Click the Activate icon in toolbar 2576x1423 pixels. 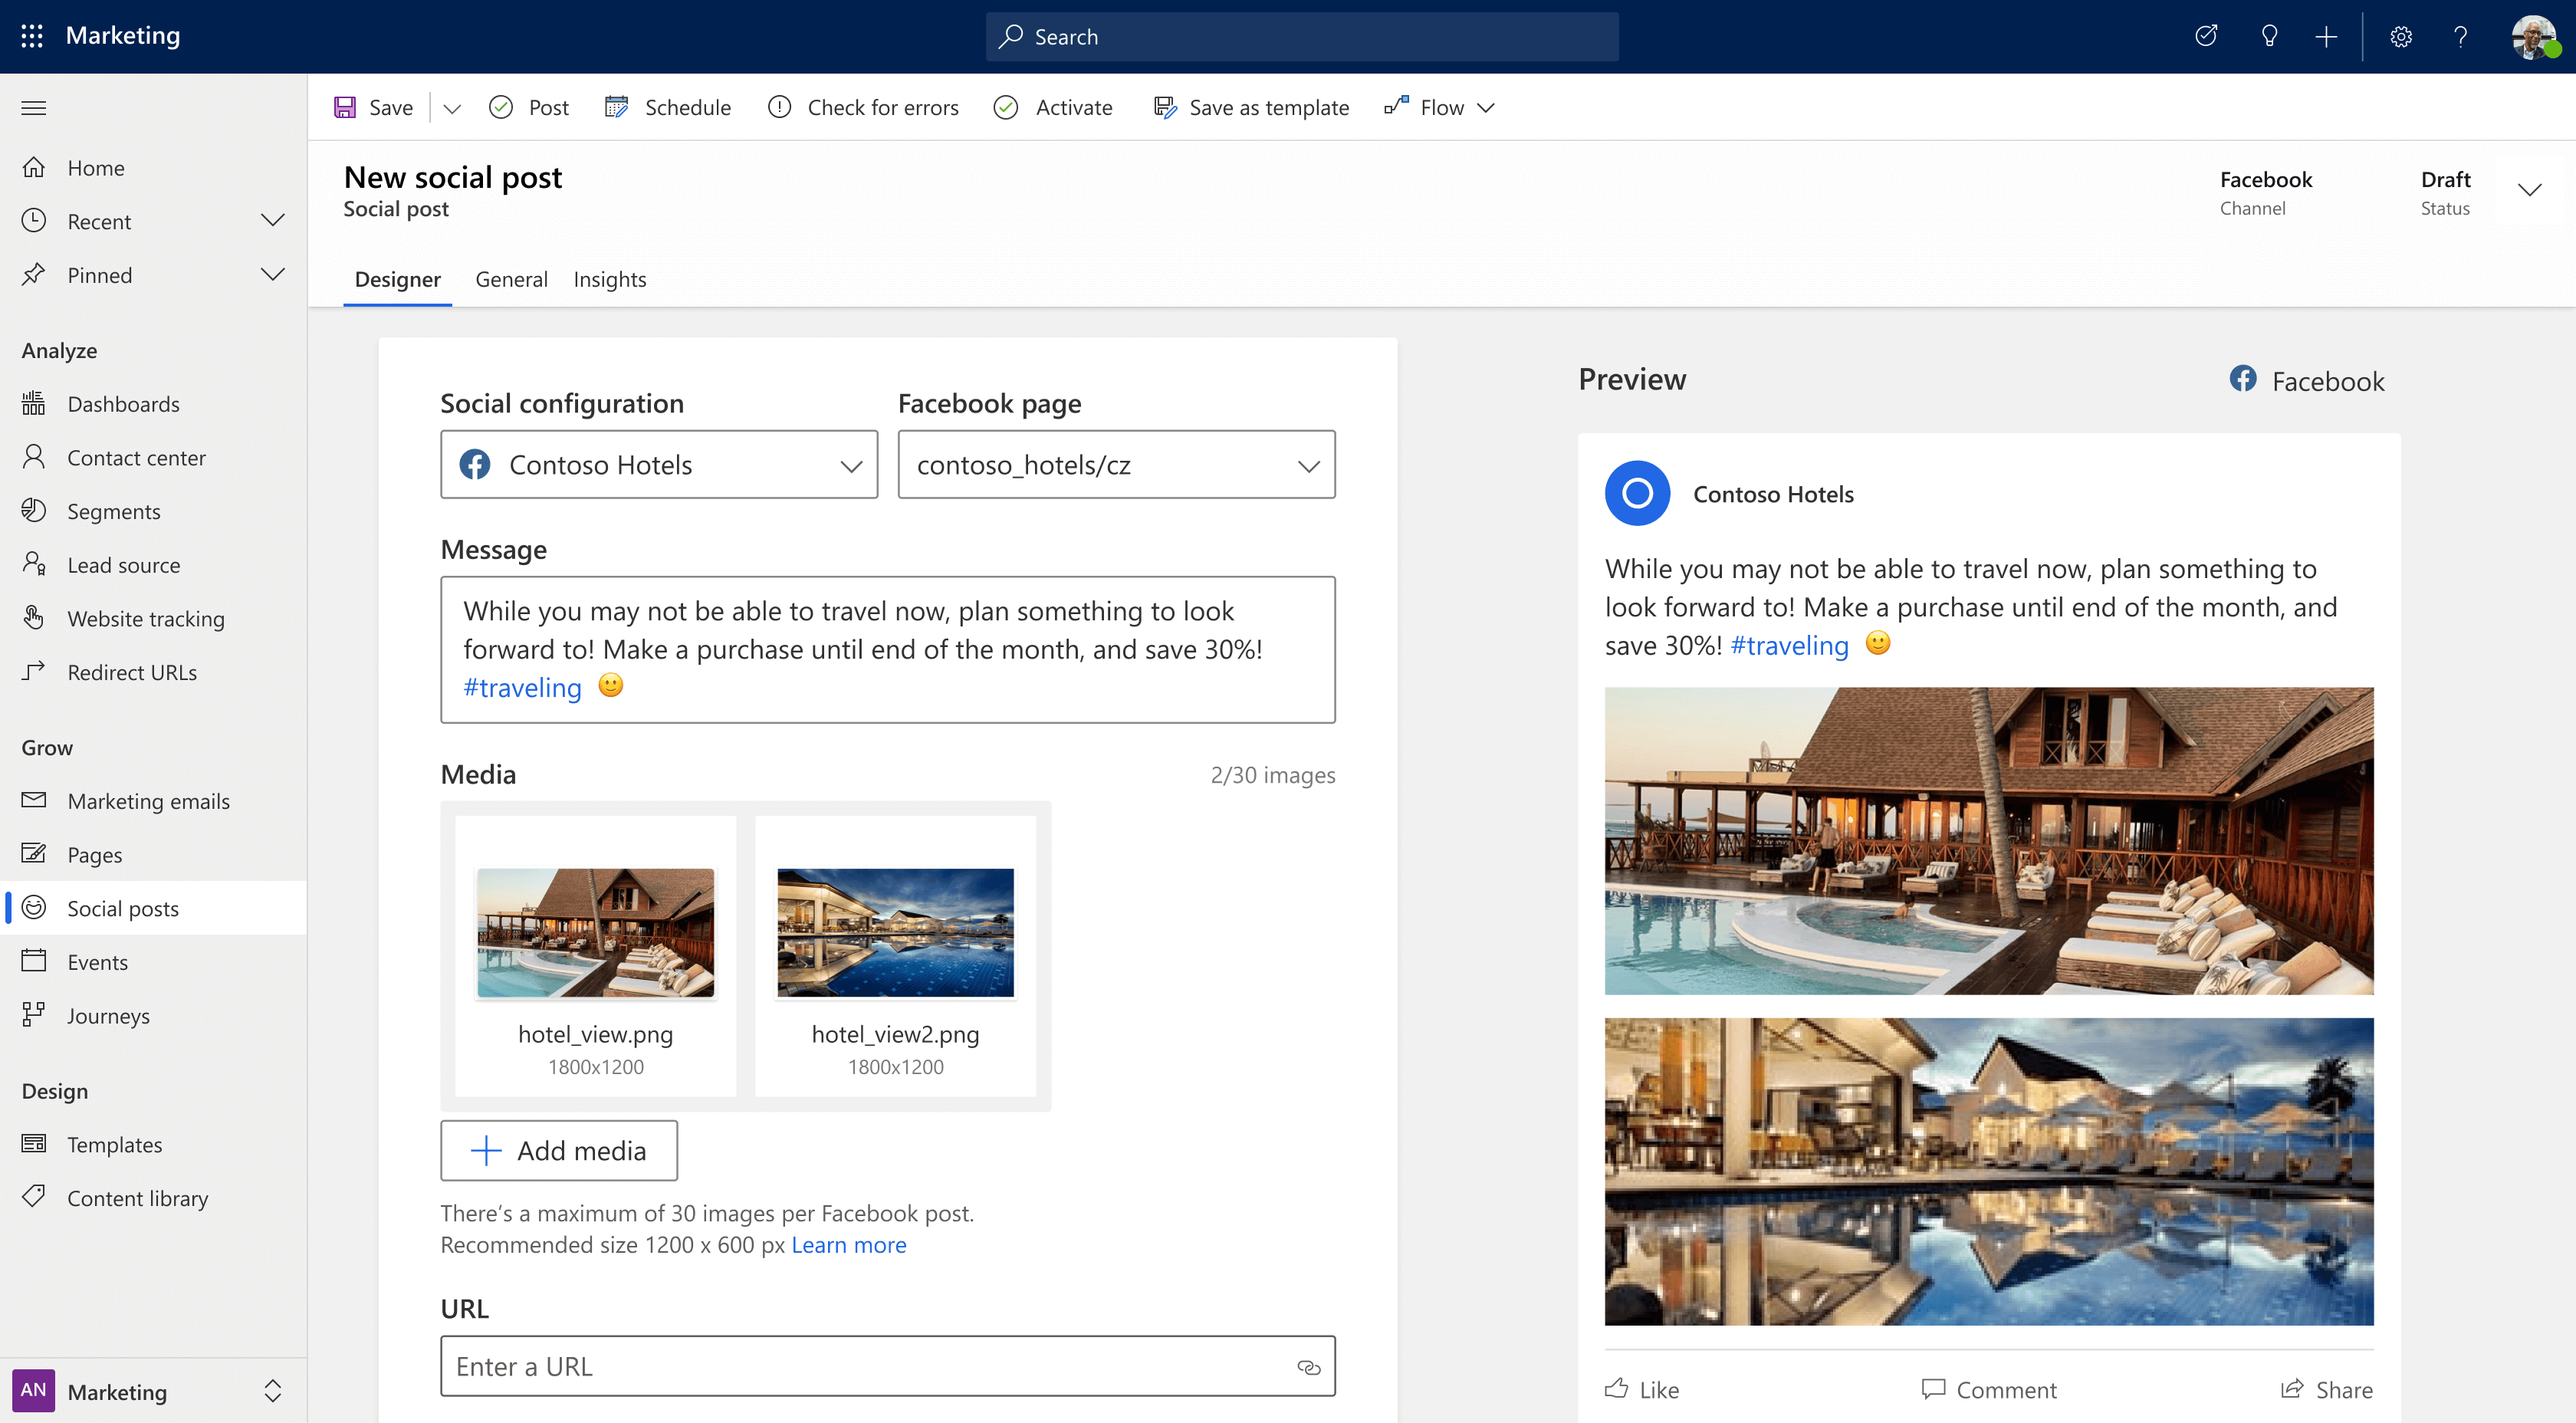[1006, 107]
